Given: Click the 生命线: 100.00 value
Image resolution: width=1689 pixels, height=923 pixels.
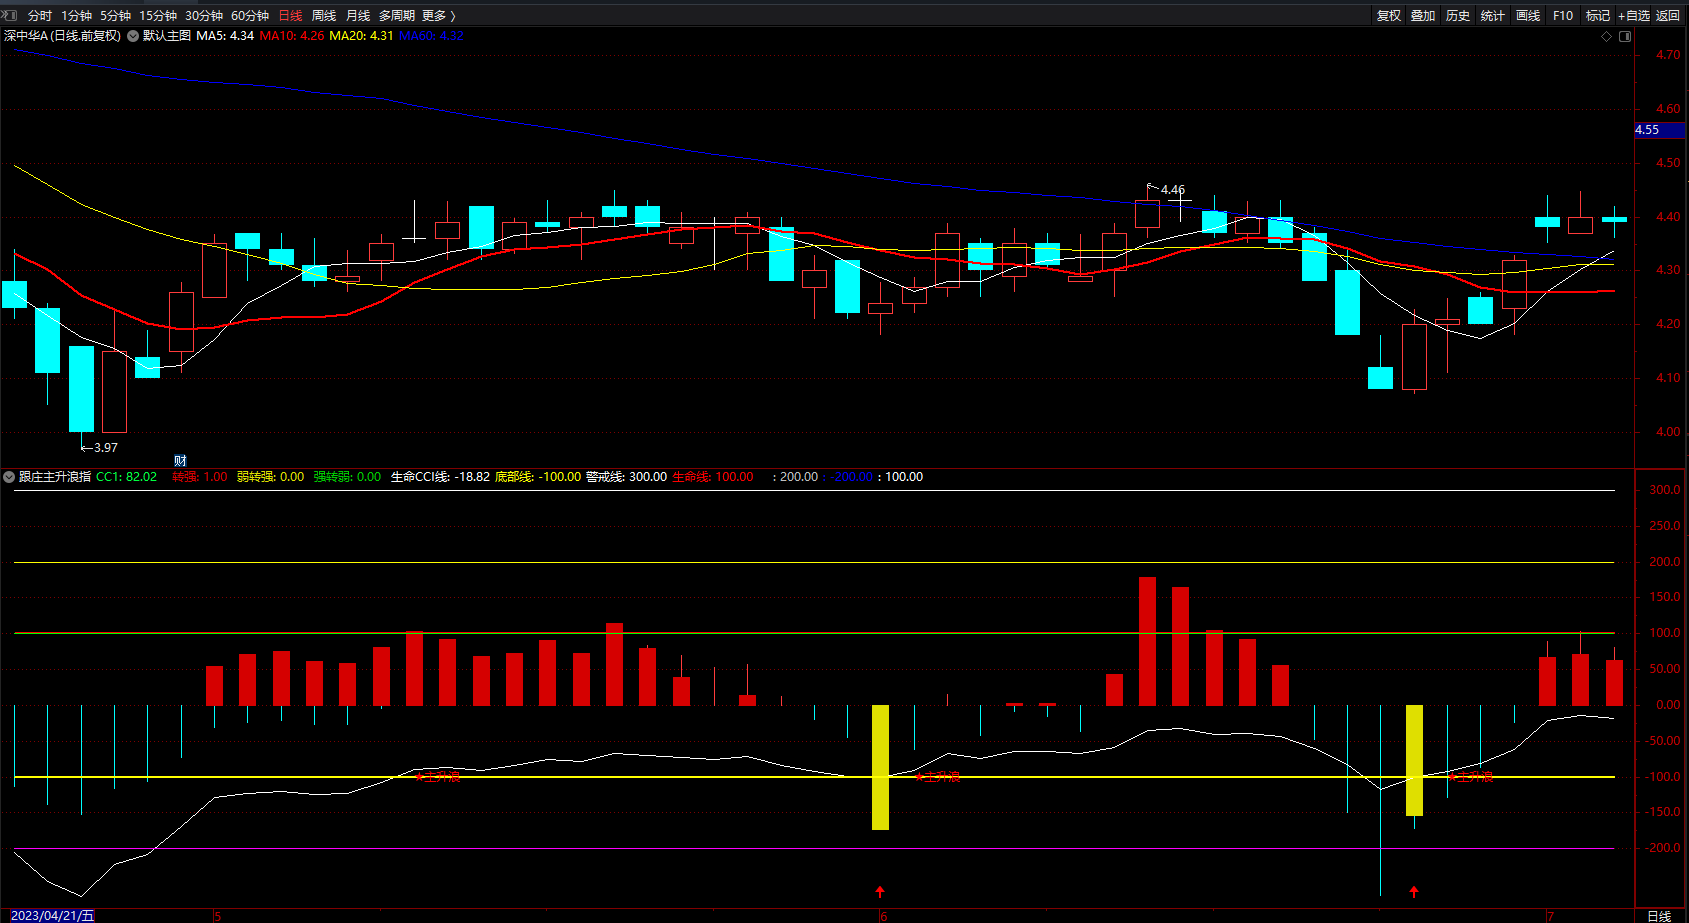Looking at the screenshot, I should [x=713, y=477].
